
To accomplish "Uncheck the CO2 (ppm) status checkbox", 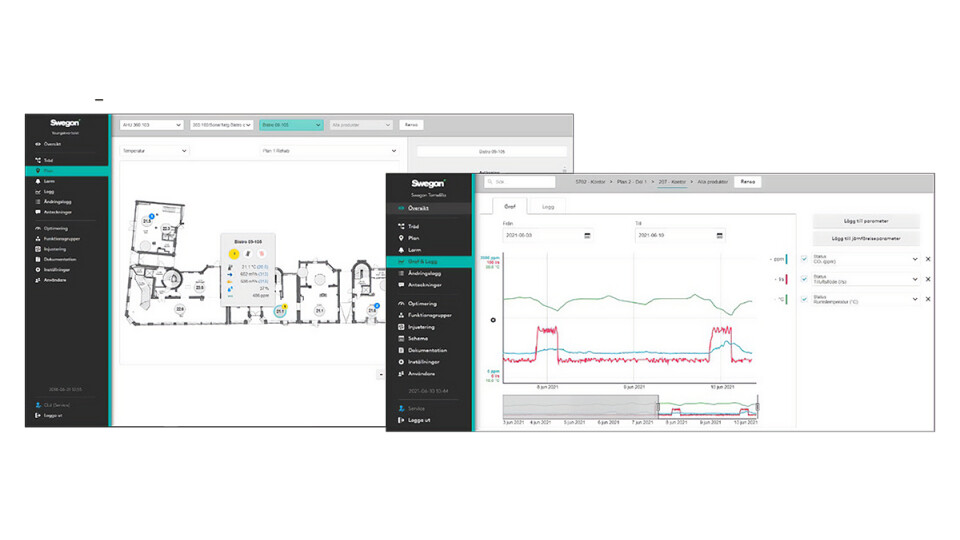I will (804, 259).
